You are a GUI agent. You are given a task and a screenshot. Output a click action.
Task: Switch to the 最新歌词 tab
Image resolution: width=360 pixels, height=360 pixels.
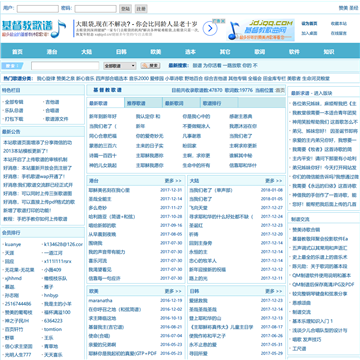click(x=181, y=103)
